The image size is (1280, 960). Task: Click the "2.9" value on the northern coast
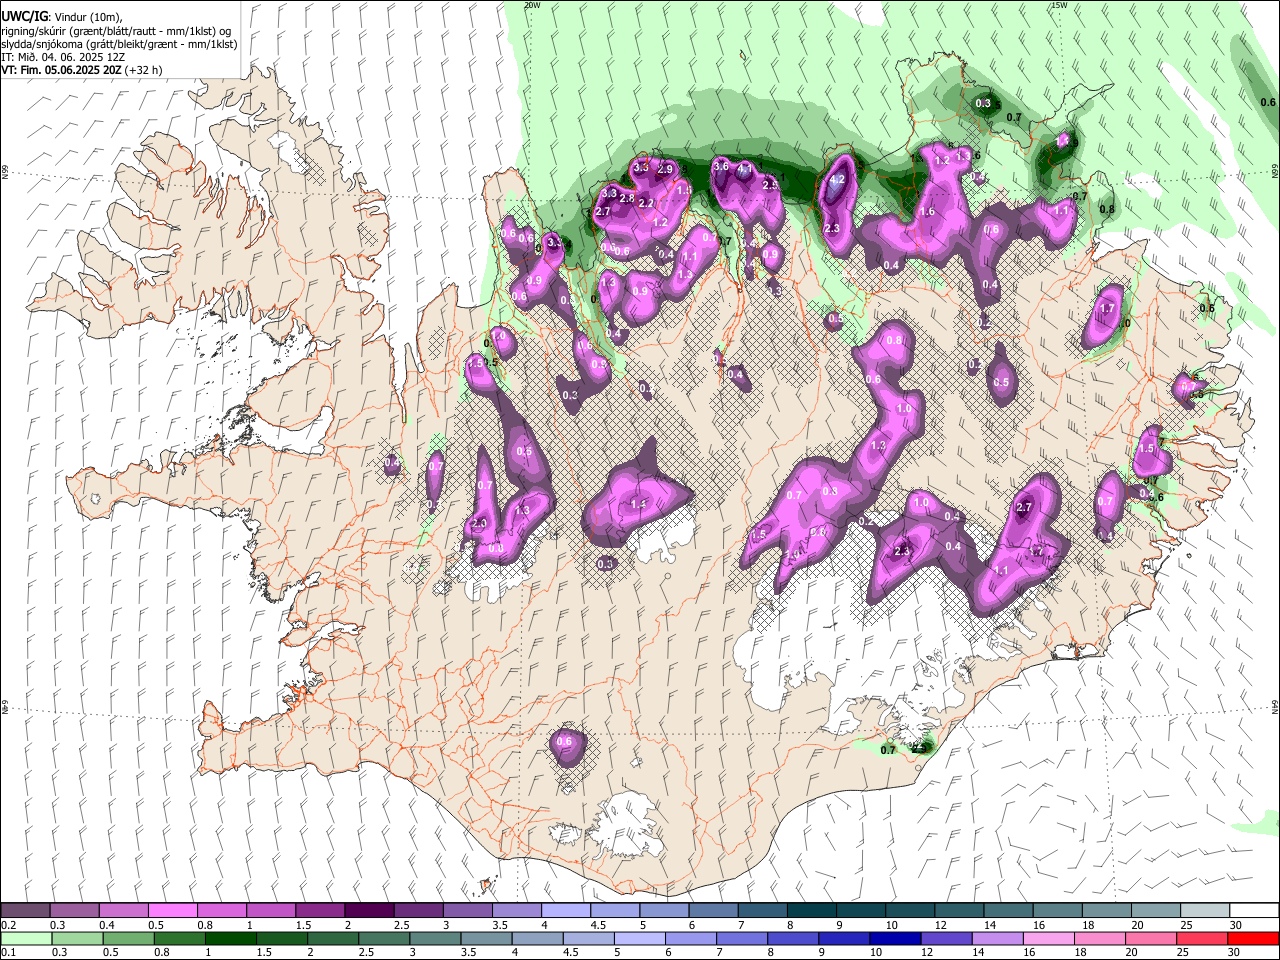click(666, 169)
